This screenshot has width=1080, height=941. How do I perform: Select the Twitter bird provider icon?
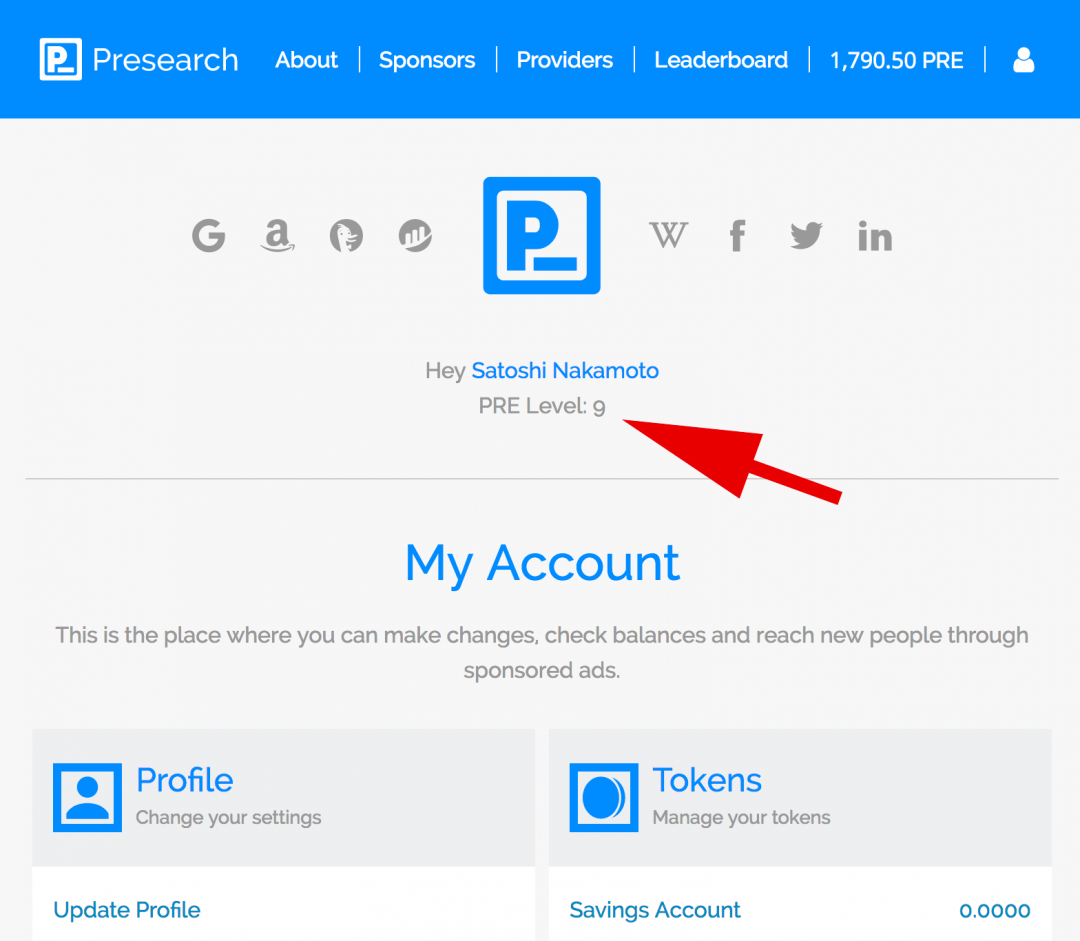coord(806,236)
